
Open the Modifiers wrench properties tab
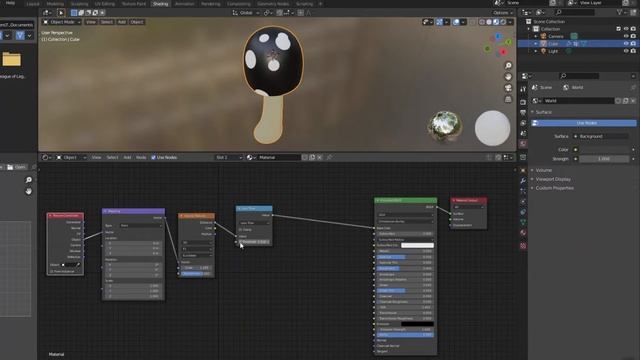(x=523, y=180)
